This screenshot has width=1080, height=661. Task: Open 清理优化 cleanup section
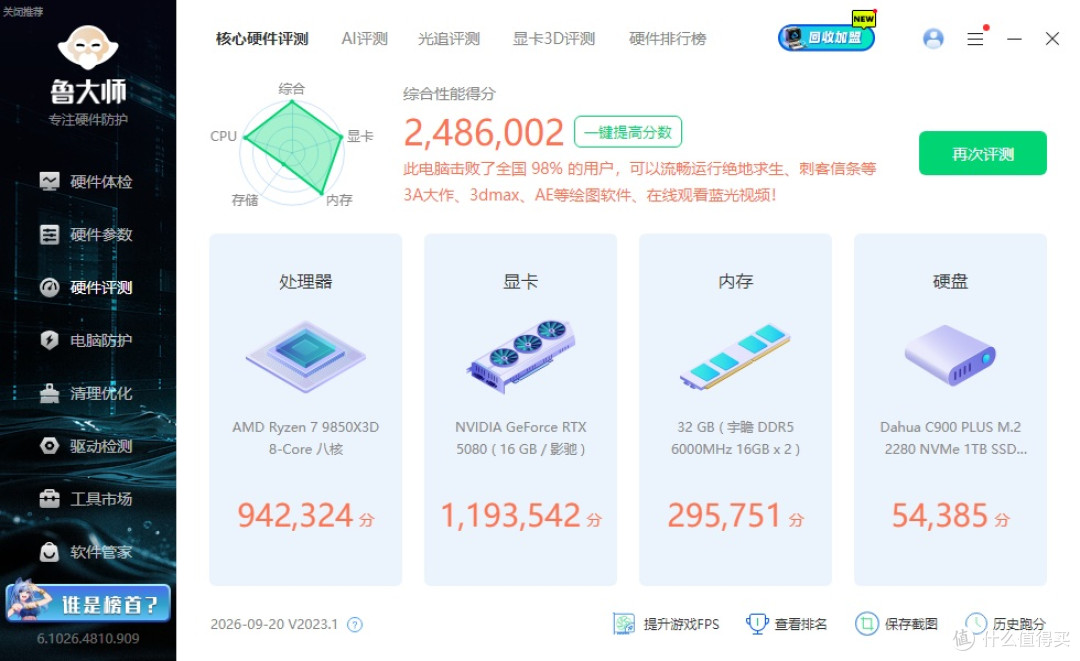pos(86,393)
